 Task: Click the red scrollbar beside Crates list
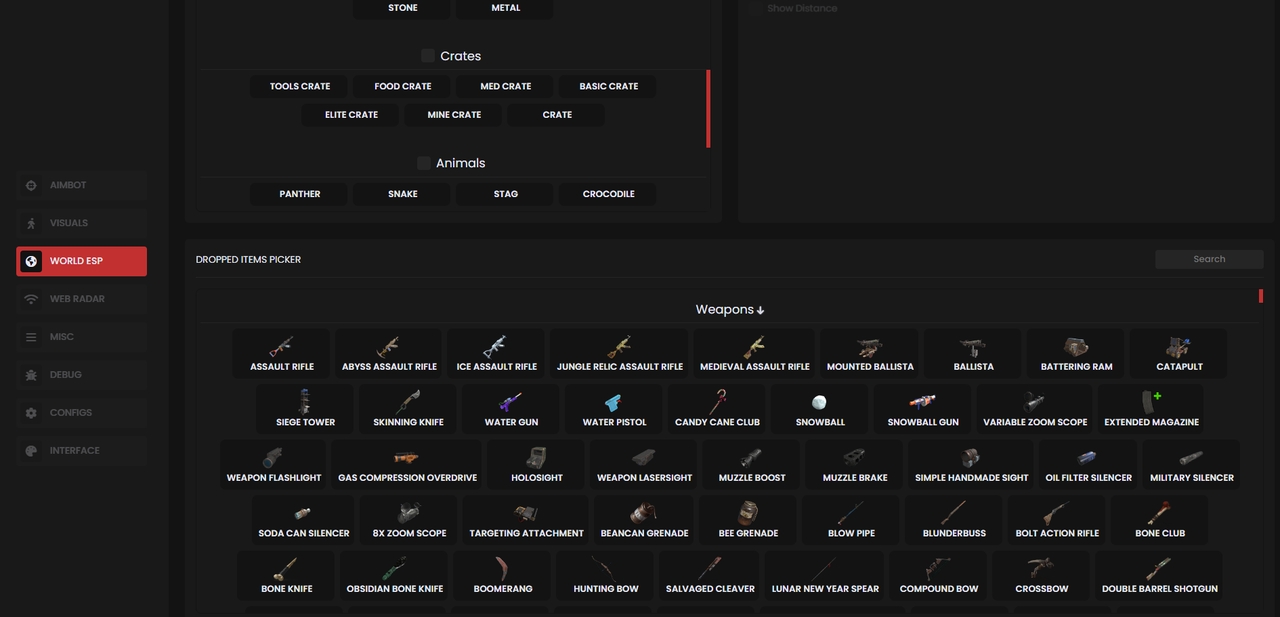(708, 108)
